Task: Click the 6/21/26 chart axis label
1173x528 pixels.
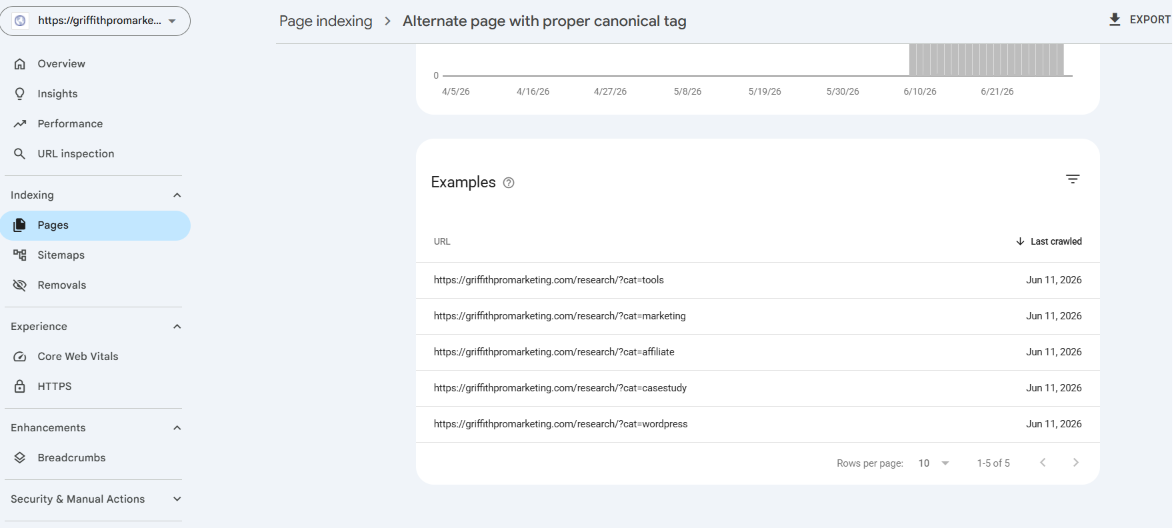Action: click(997, 92)
